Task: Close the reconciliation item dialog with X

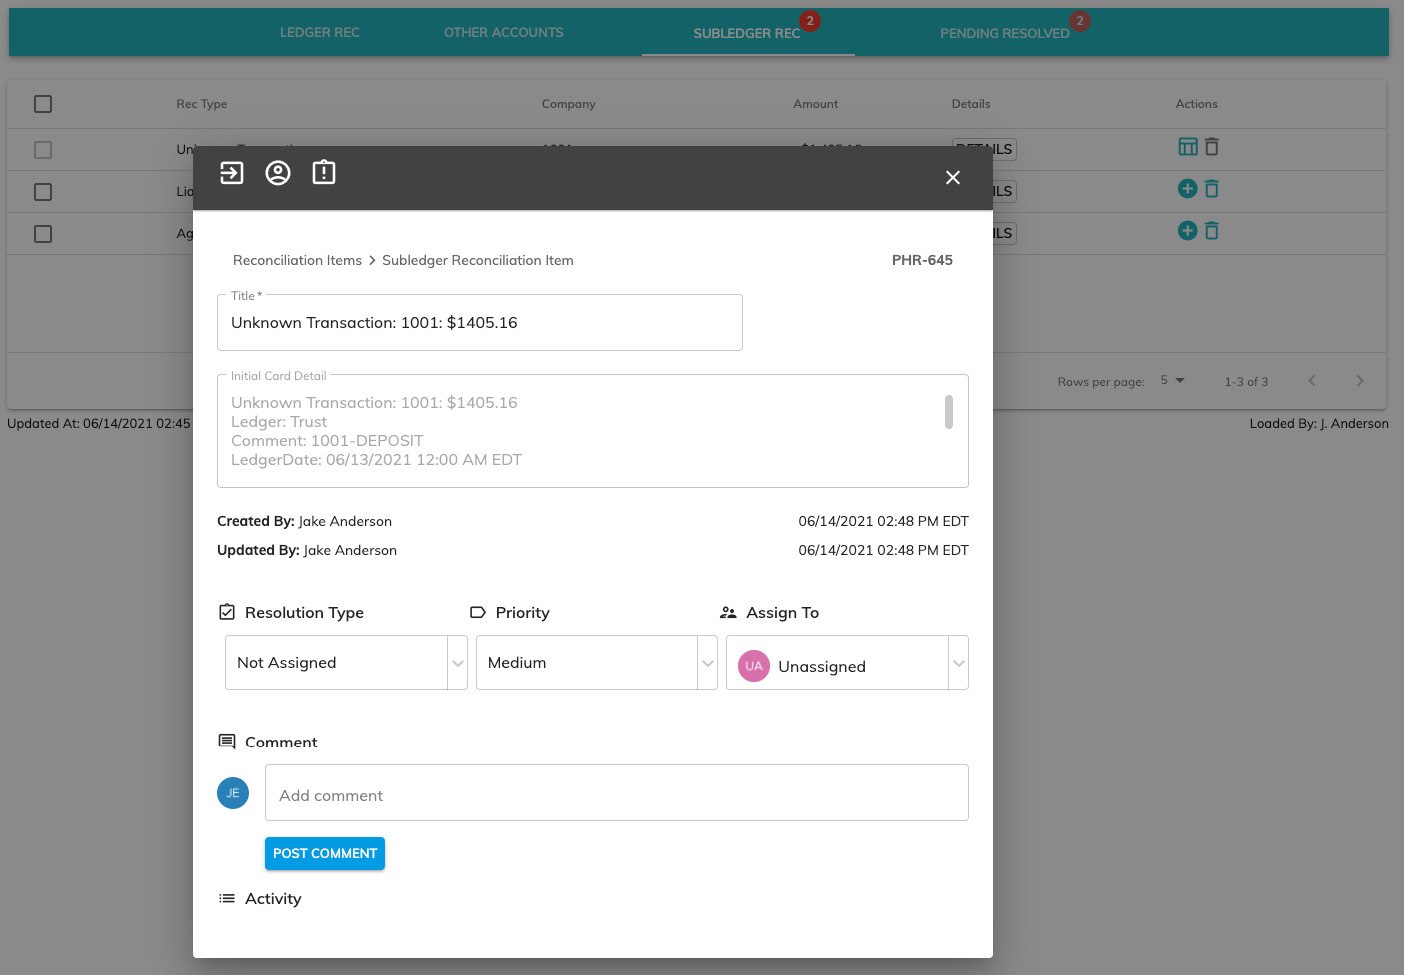Action: (953, 177)
